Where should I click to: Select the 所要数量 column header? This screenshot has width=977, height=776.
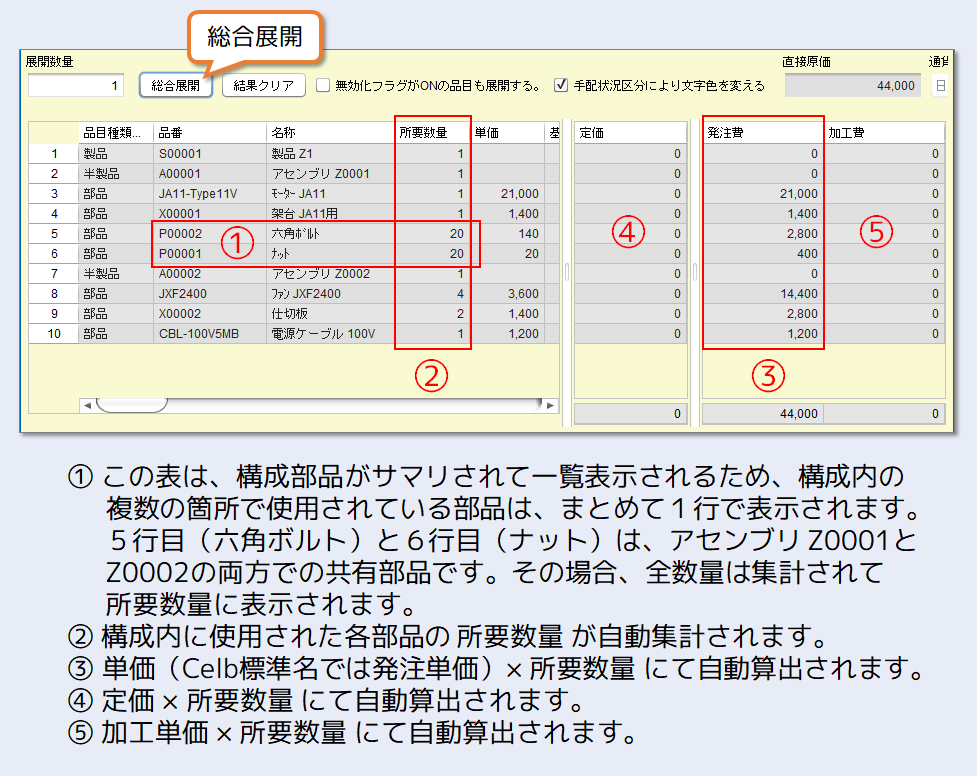[432, 133]
